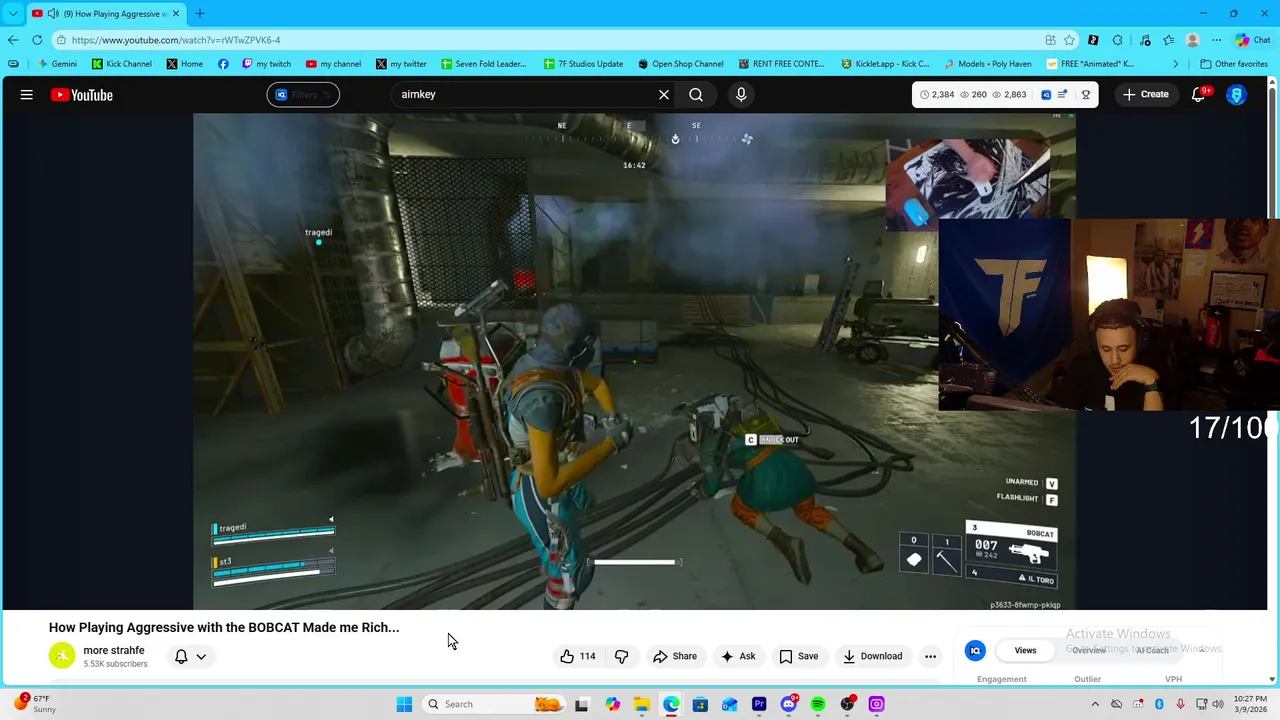
Task: Open the Seven Fold Leader bookmark
Action: tap(483, 64)
